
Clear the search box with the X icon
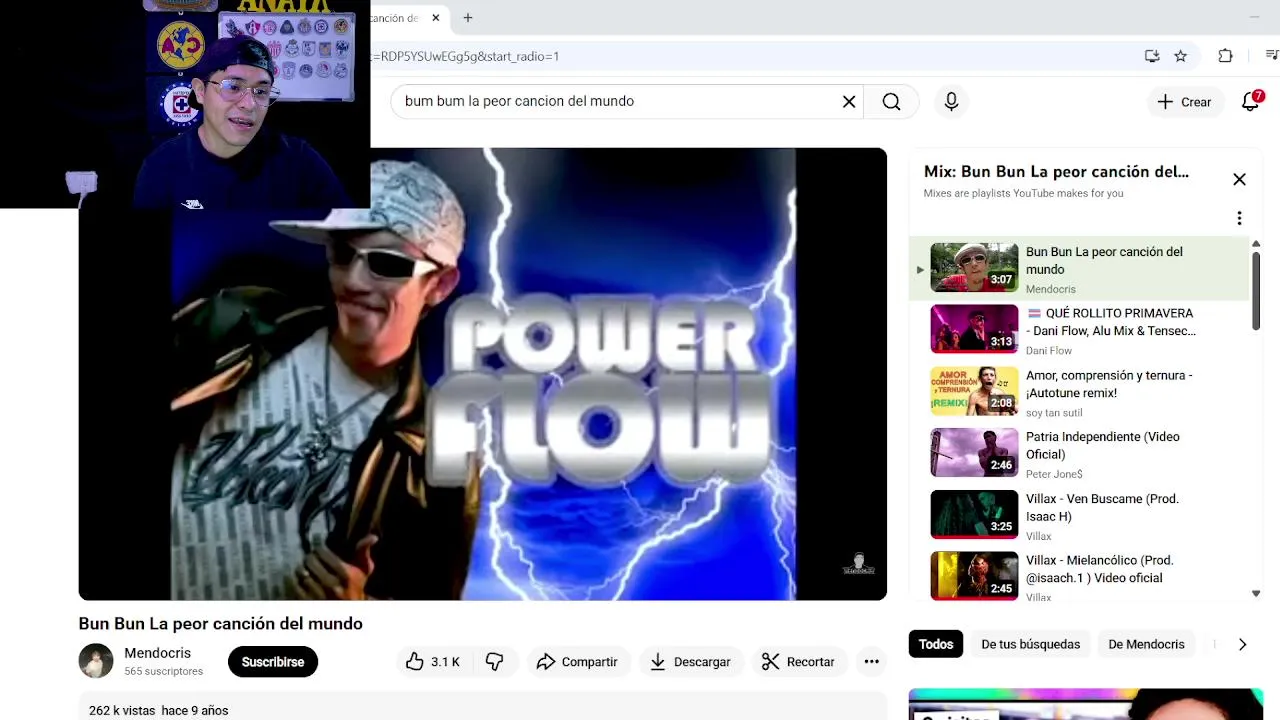[x=849, y=101]
